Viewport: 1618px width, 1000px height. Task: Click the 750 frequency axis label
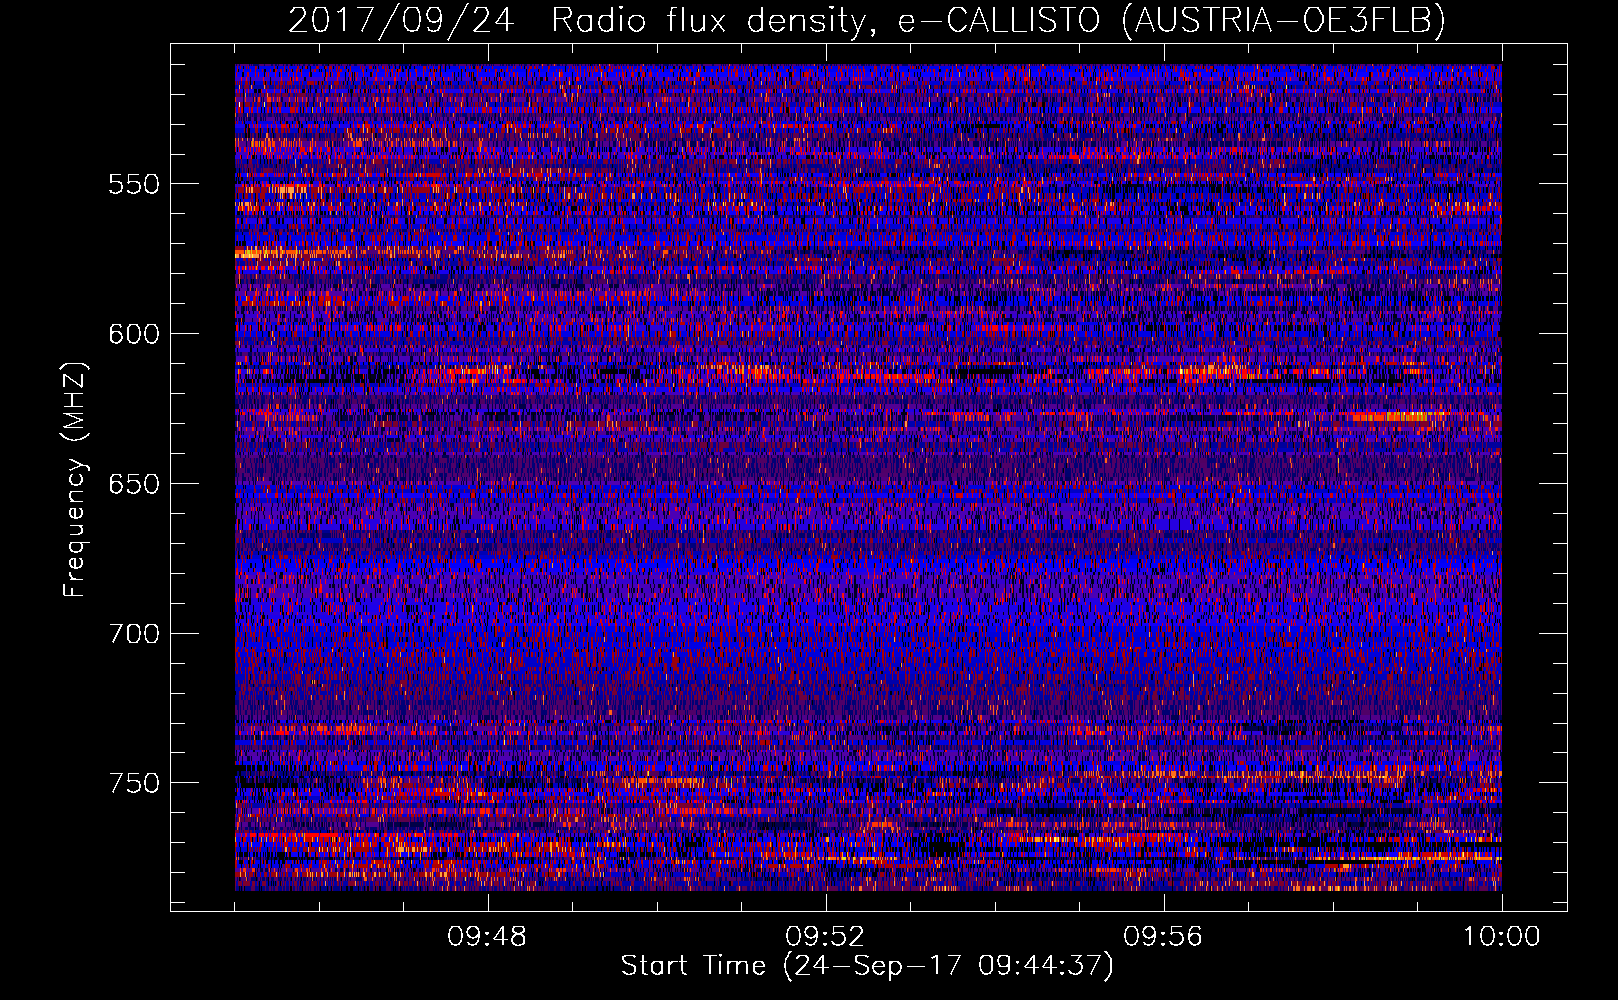pos(134,783)
